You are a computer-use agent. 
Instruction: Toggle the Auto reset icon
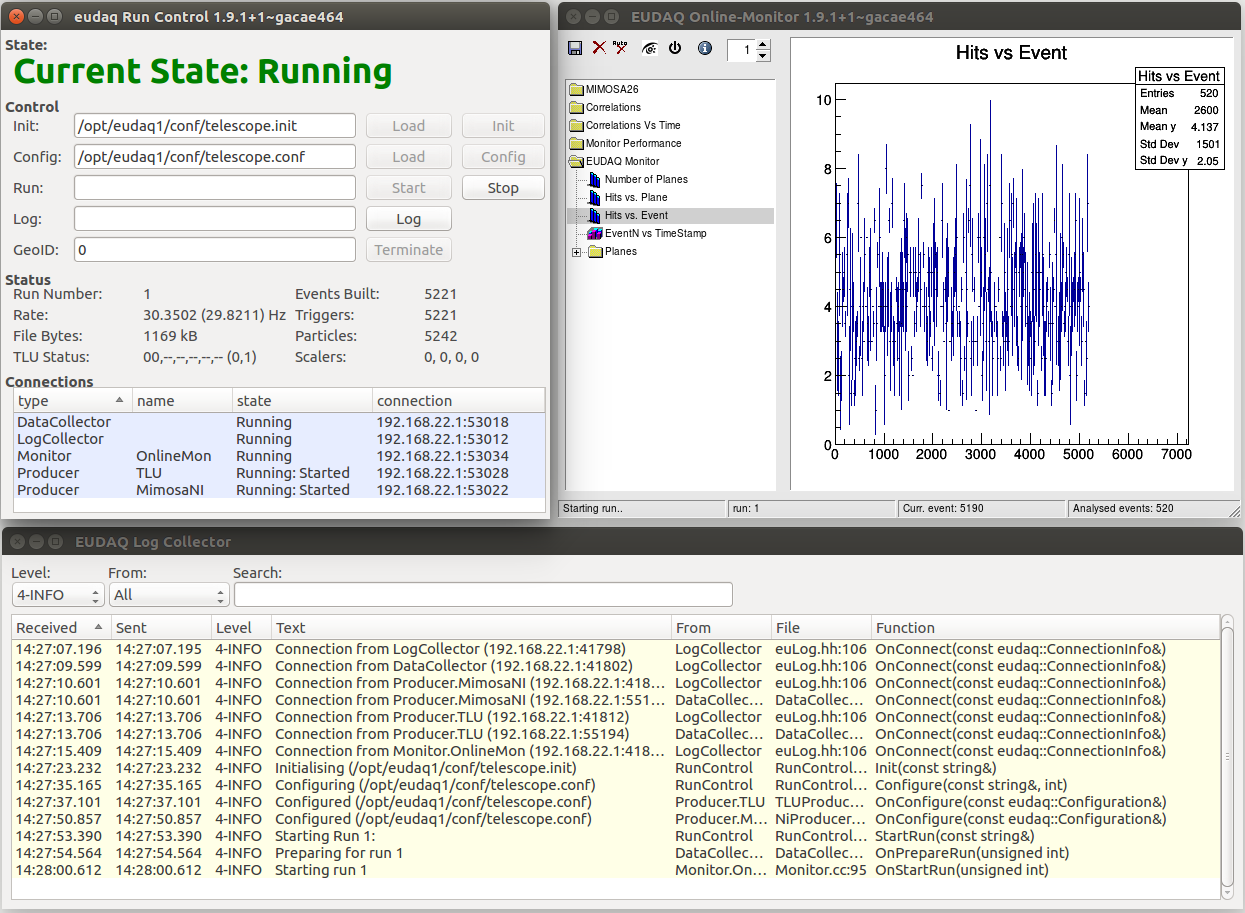point(620,48)
